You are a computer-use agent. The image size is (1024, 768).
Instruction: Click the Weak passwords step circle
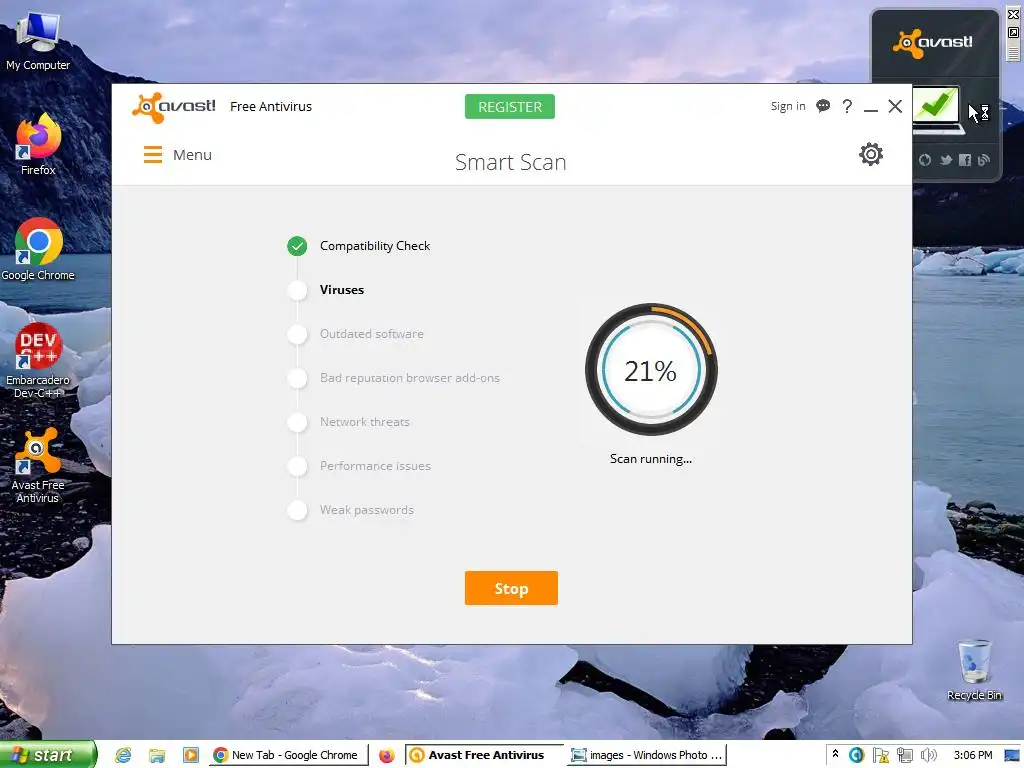pyautogui.click(x=297, y=510)
